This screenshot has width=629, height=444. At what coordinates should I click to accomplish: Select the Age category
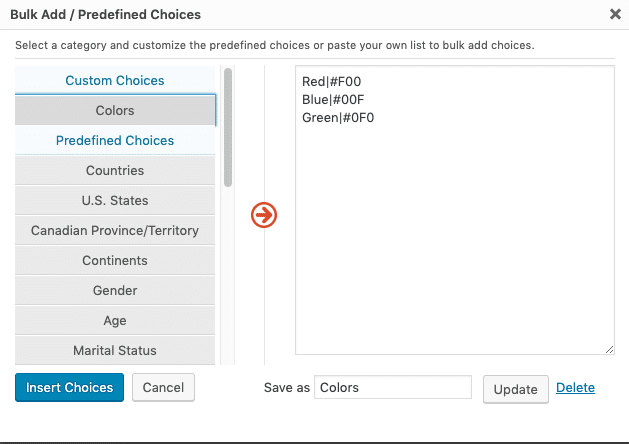pos(115,320)
